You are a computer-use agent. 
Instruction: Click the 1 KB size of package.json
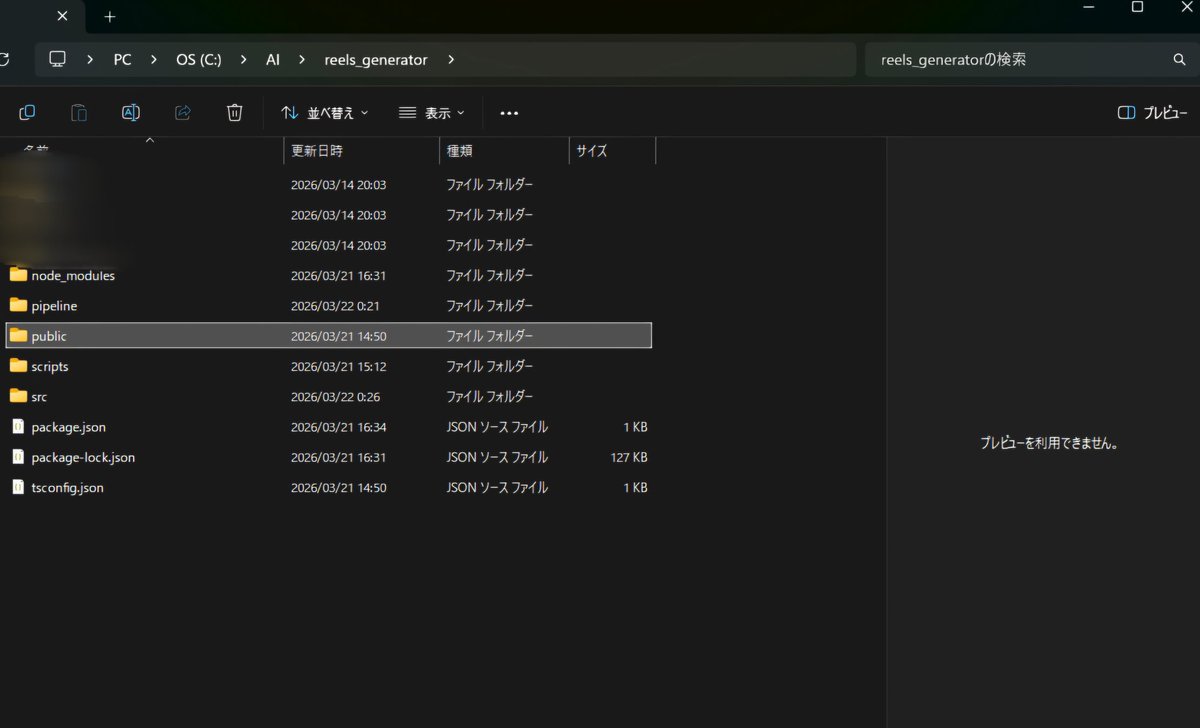[635, 427]
